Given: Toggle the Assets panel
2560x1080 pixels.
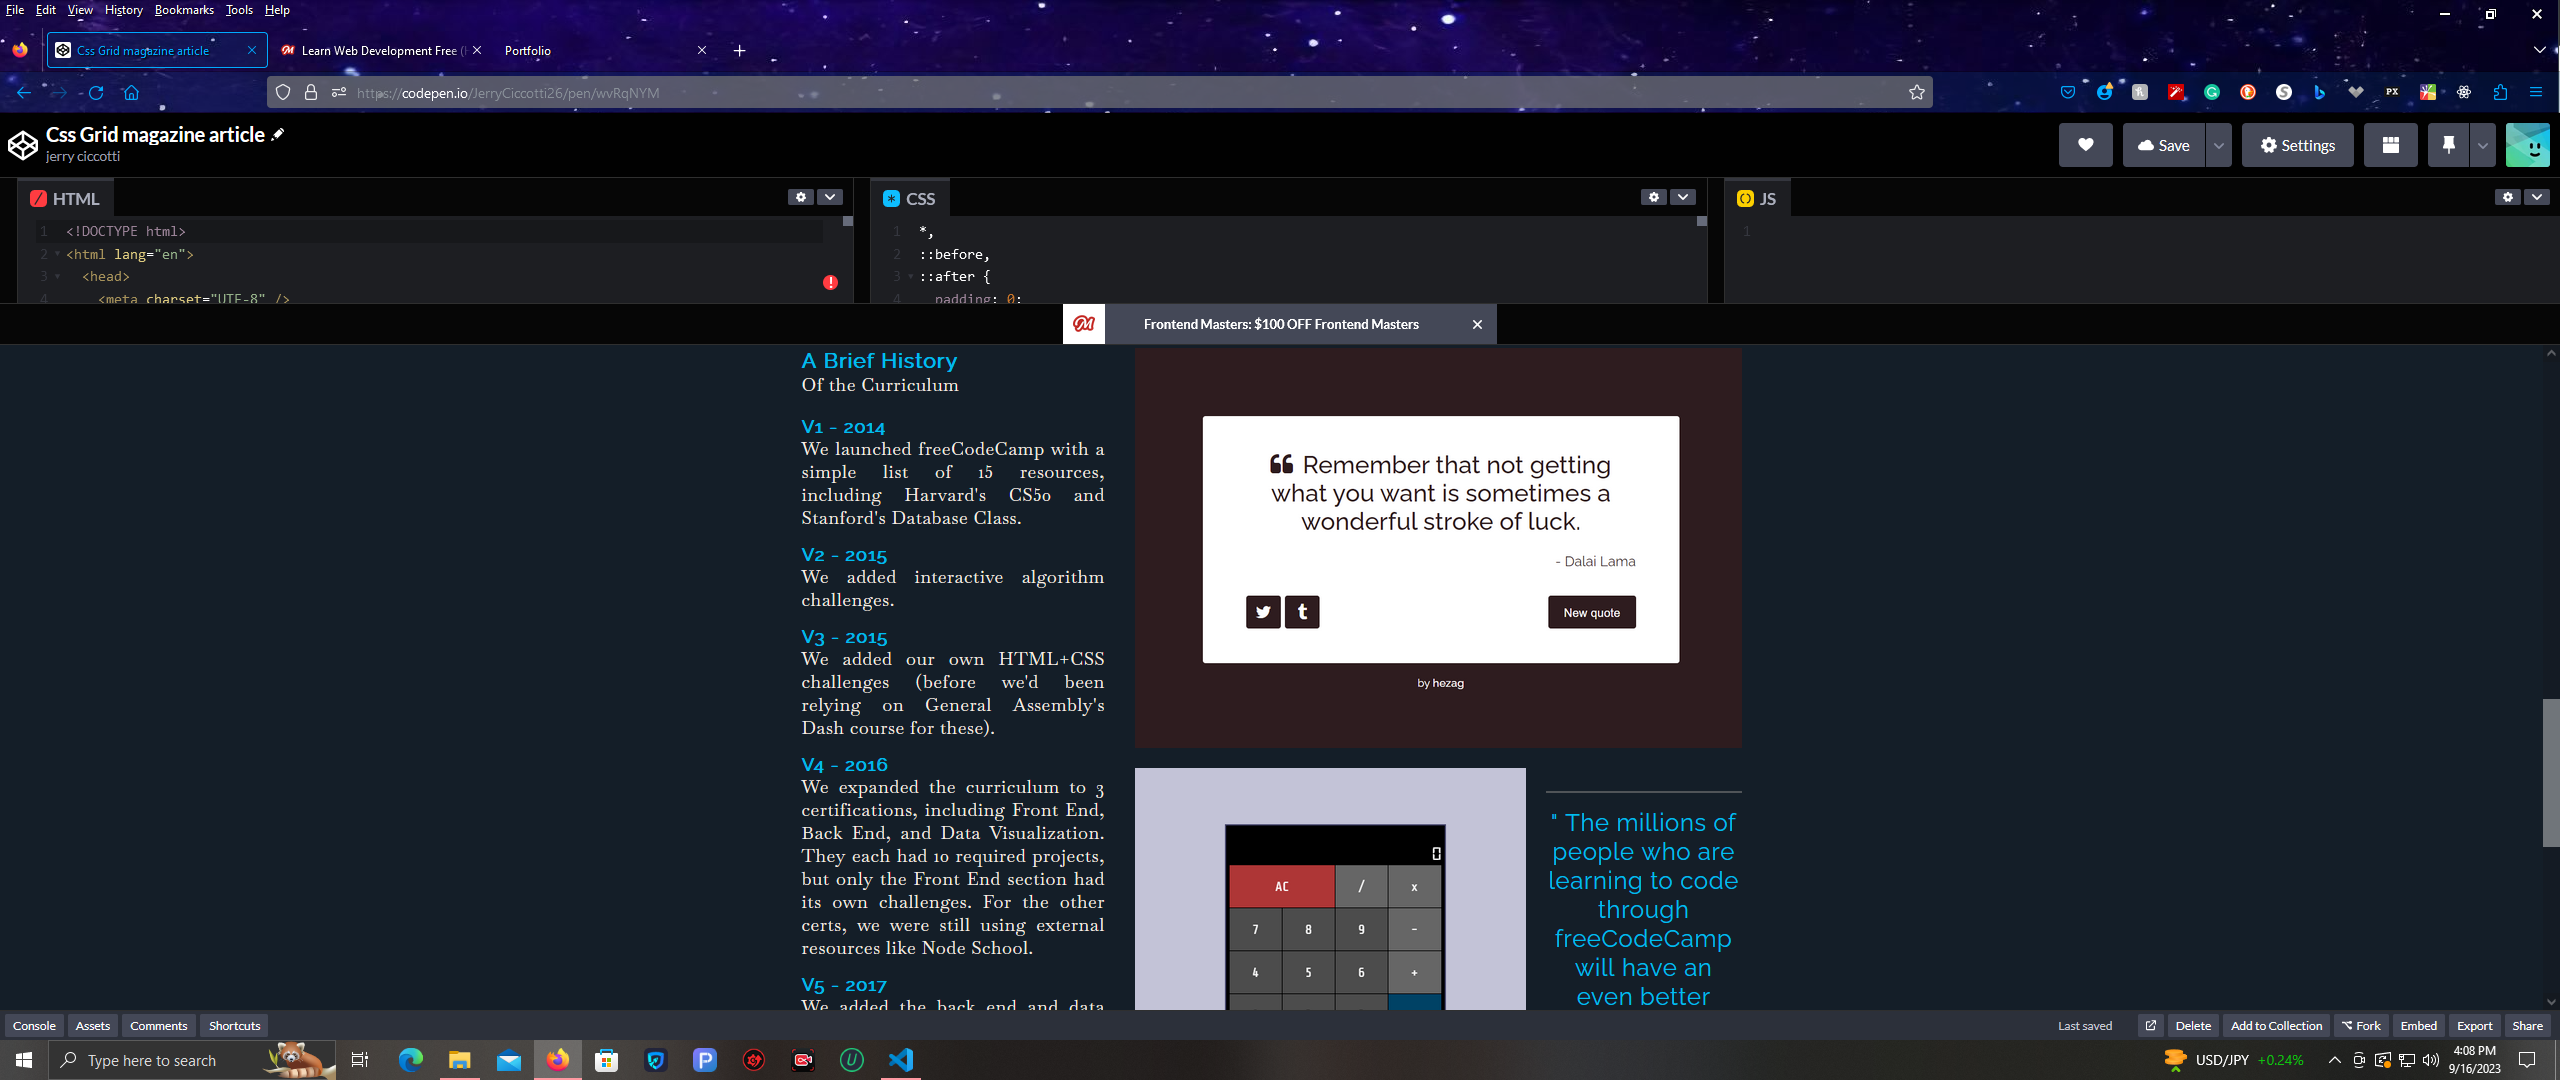Looking at the screenshot, I should (93, 1025).
